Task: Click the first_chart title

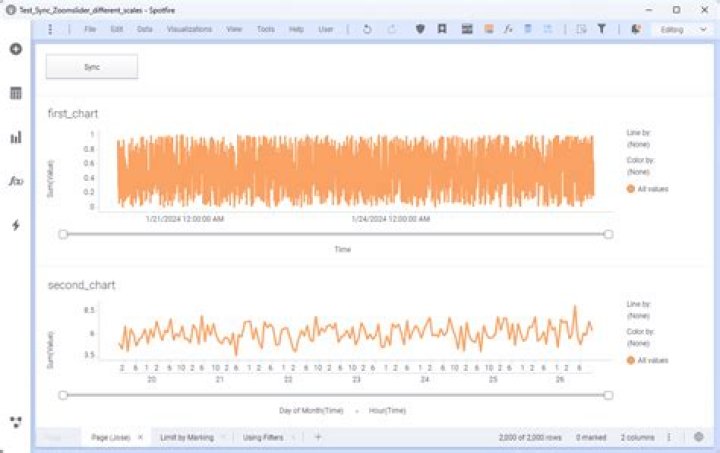Action: [73, 113]
